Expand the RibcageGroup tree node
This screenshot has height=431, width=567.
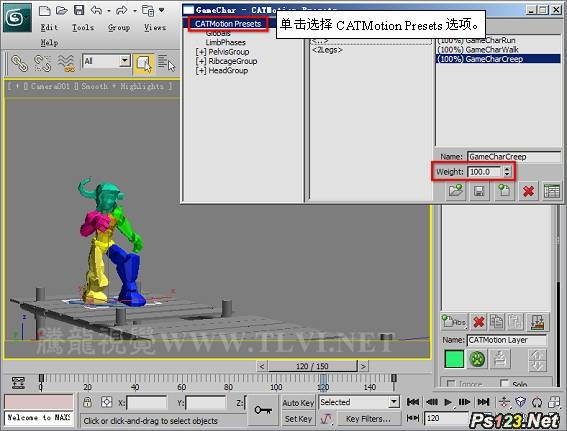[x=201, y=61]
